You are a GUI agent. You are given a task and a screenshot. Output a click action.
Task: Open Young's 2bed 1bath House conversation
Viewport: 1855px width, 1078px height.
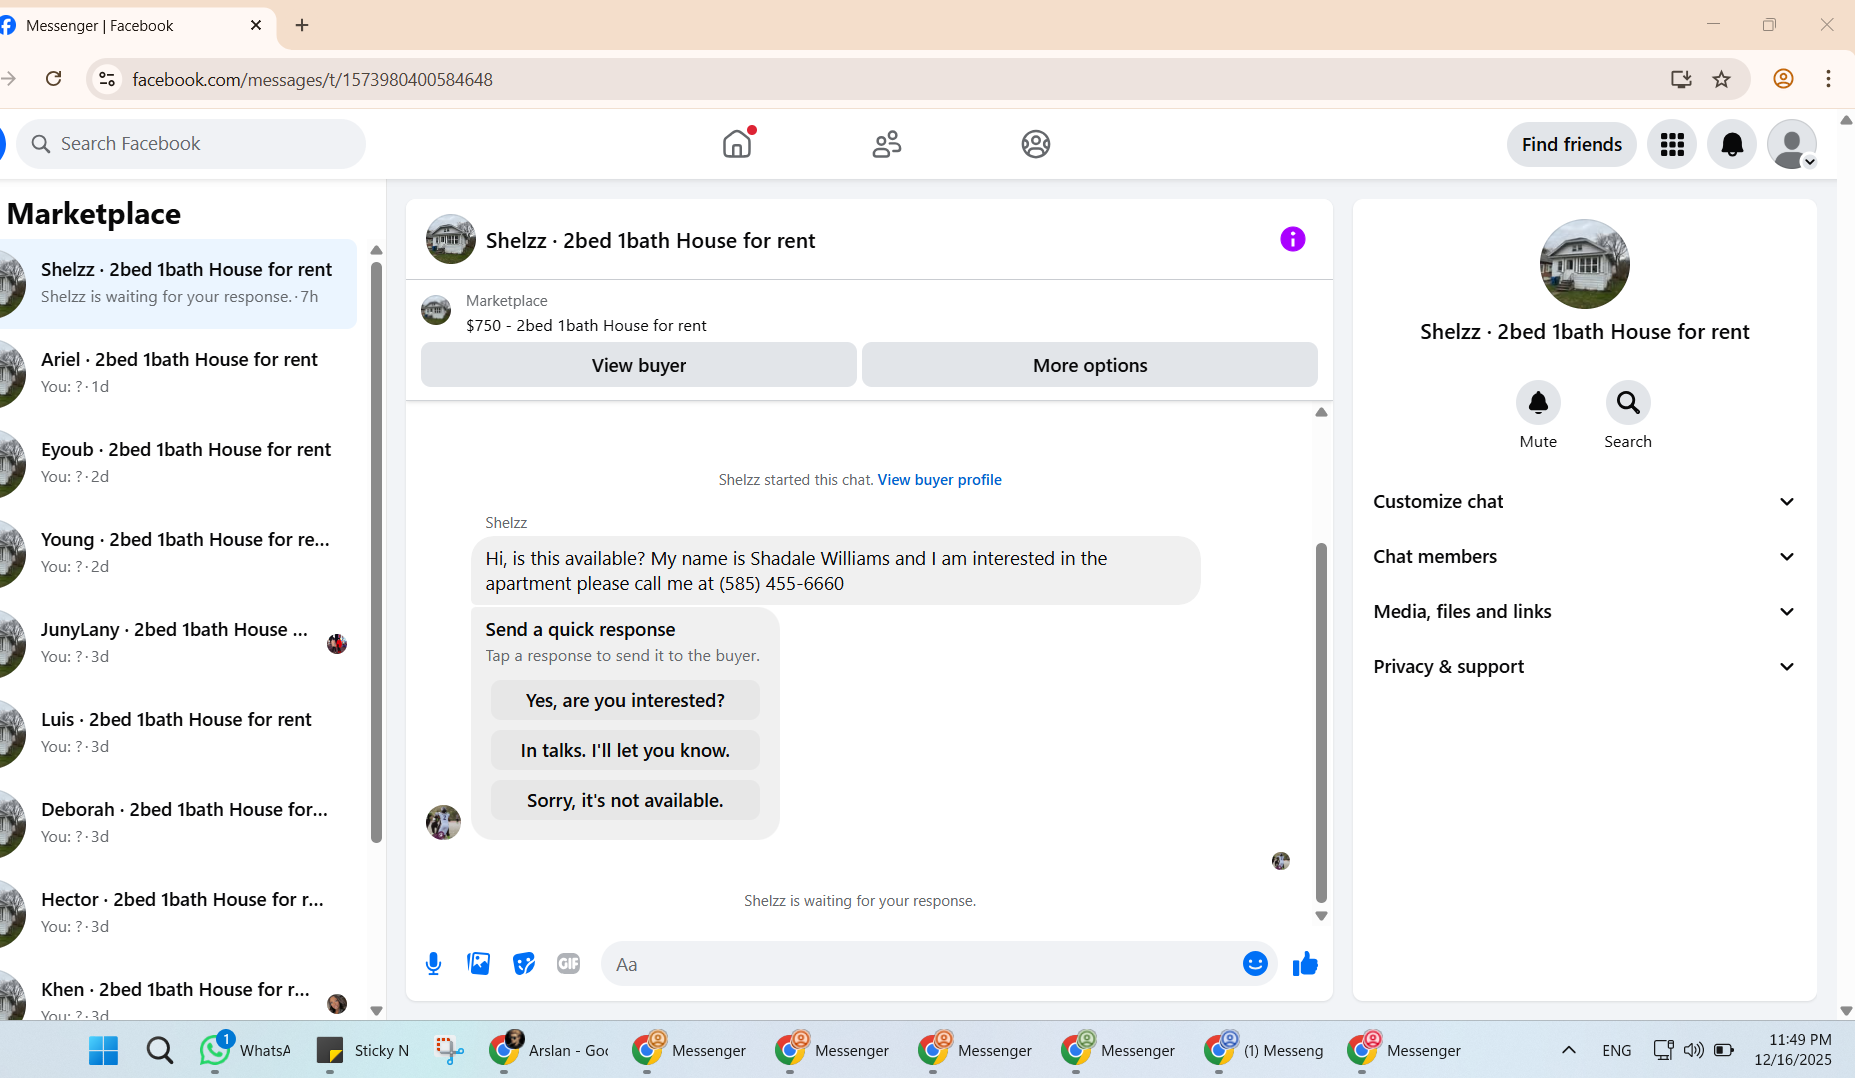tap(178, 554)
